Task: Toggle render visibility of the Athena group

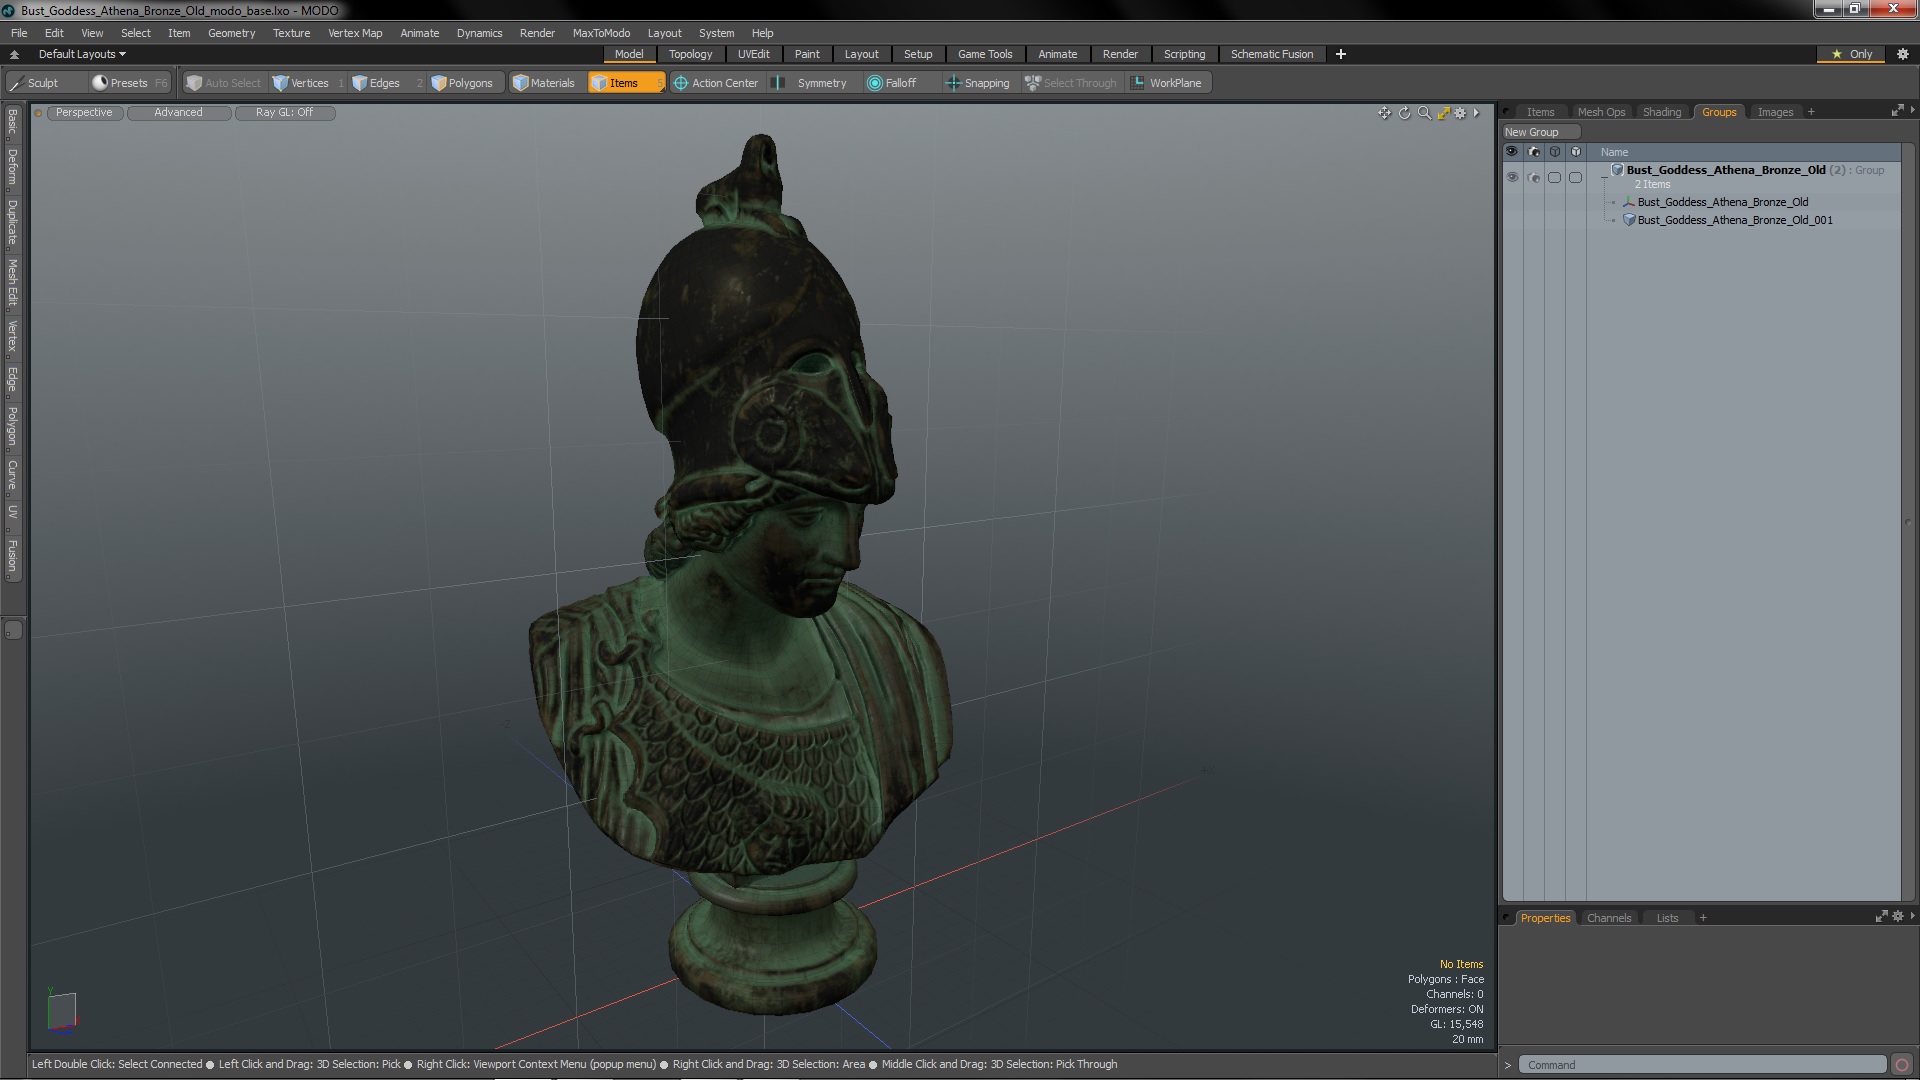Action: click(1534, 177)
